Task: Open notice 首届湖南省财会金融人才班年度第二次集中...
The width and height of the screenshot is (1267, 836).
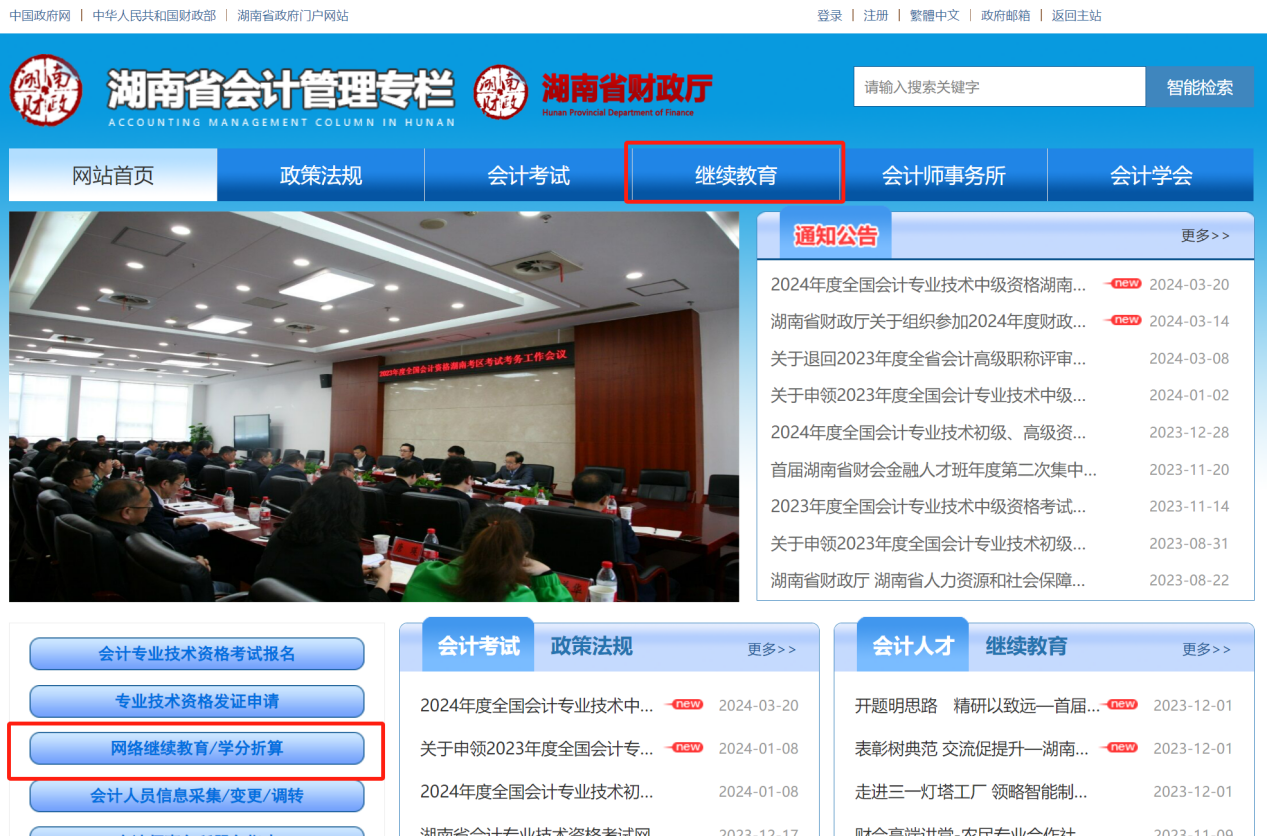Action: 933,470
